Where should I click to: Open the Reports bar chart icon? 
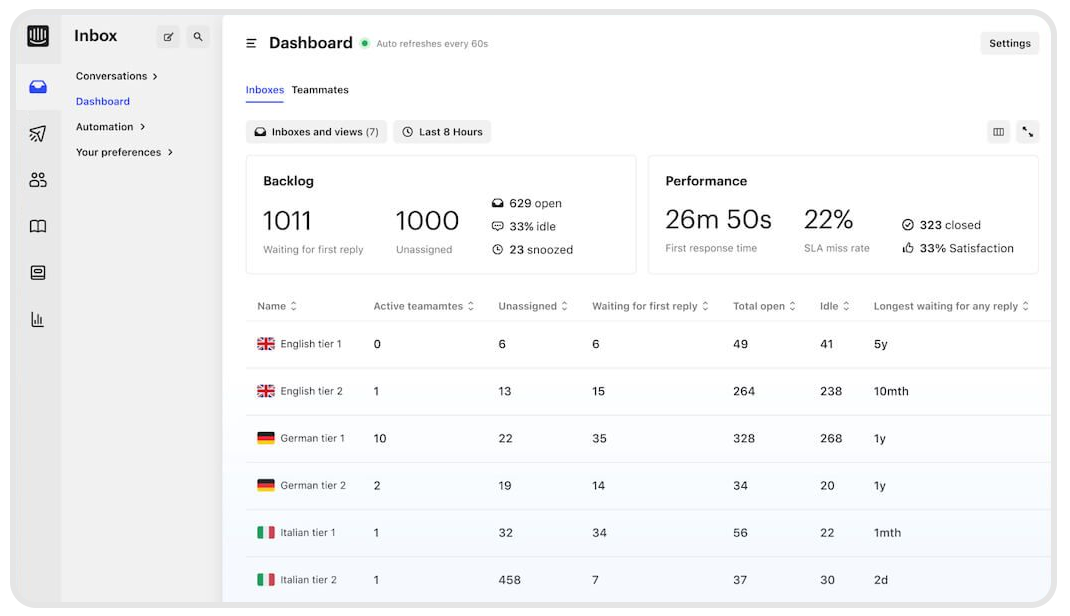click(x=38, y=319)
